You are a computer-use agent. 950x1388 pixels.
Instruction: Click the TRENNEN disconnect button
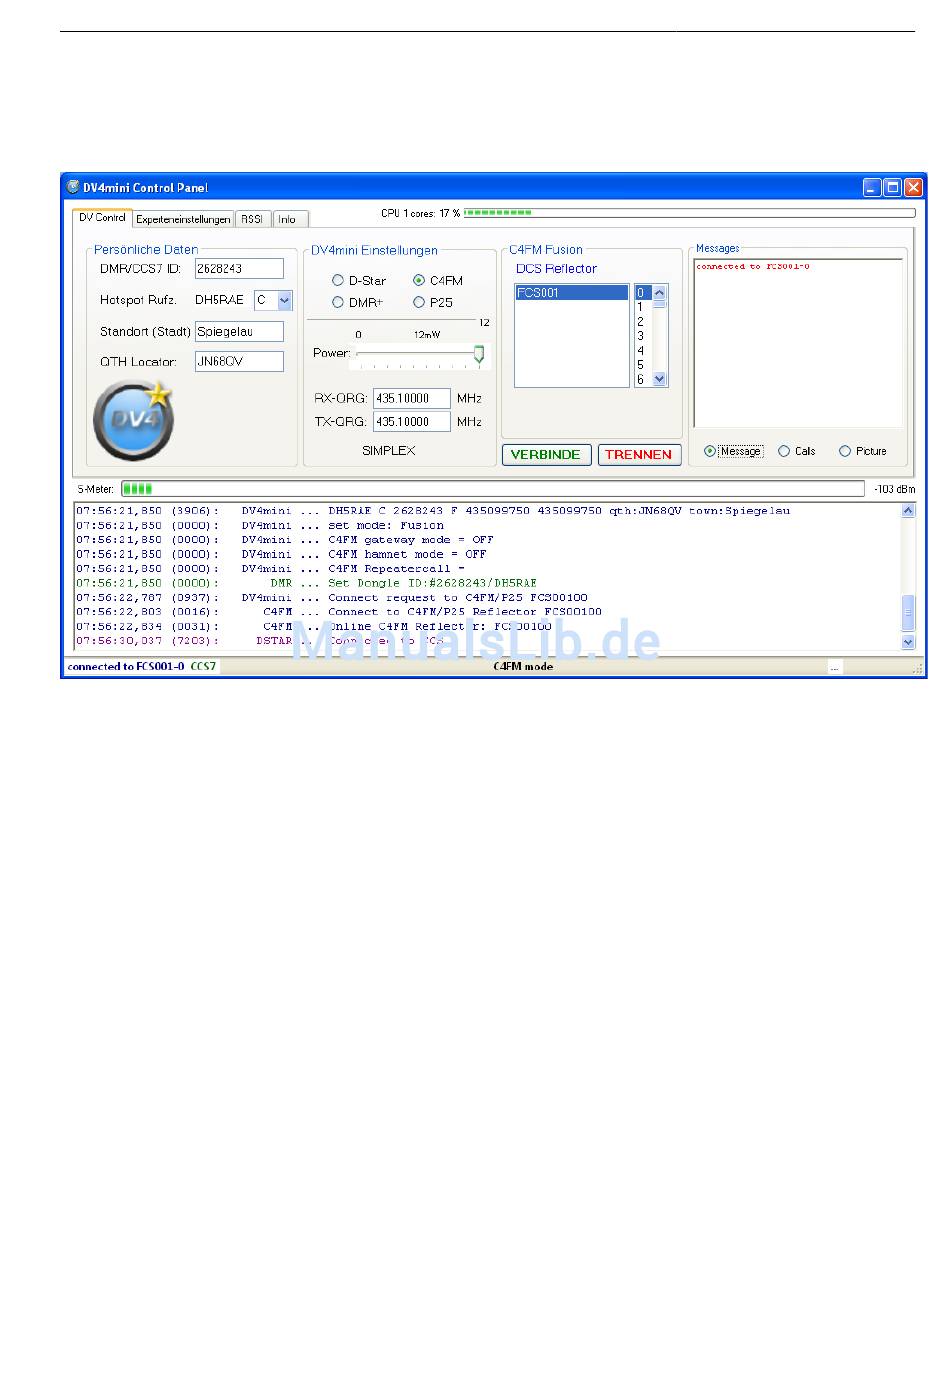pos(639,455)
